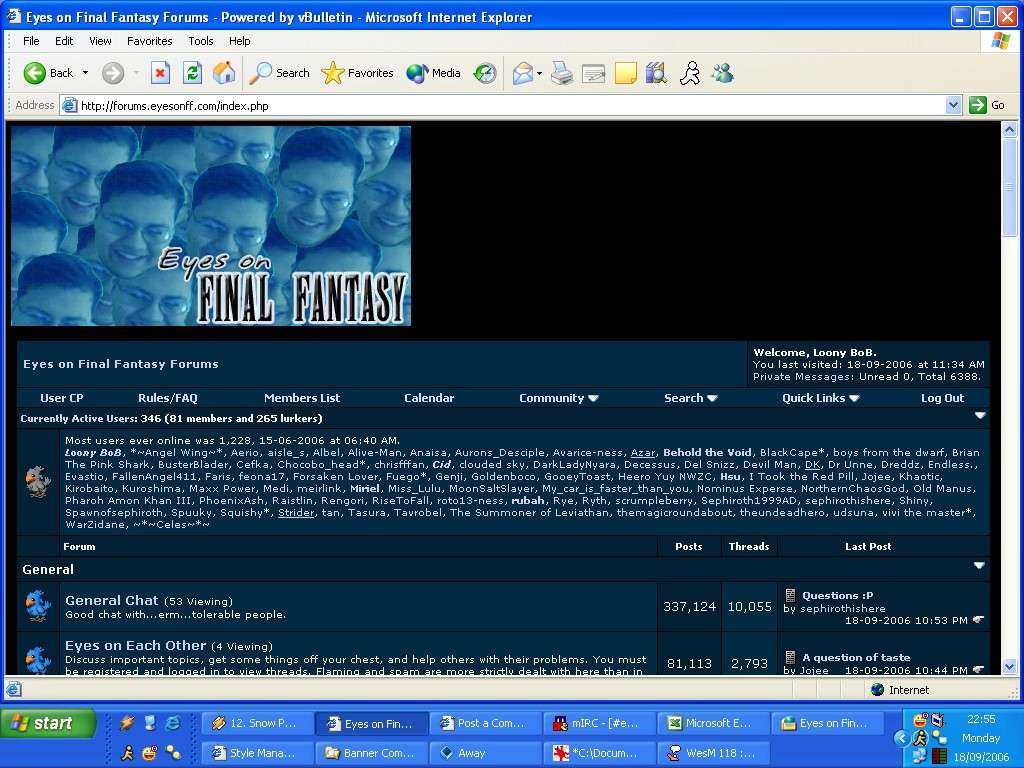Open the Edit menu

(x=64, y=40)
